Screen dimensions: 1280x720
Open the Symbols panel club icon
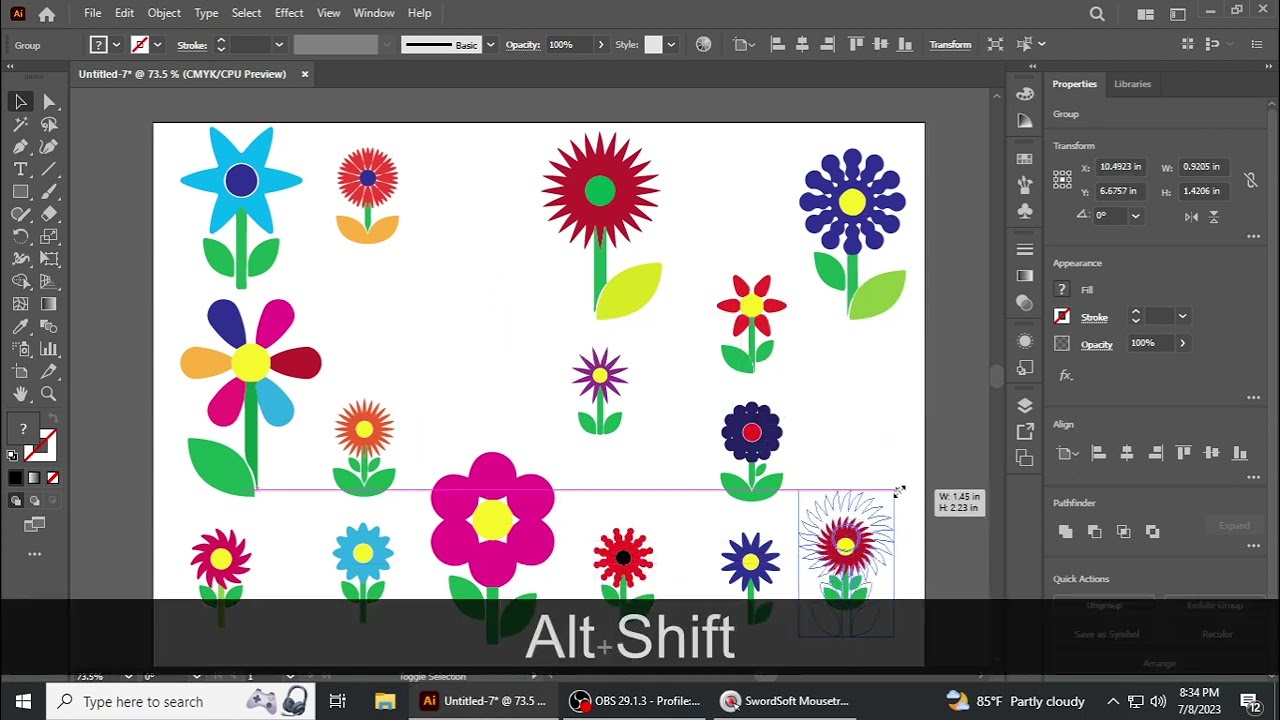coord(1025,211)
